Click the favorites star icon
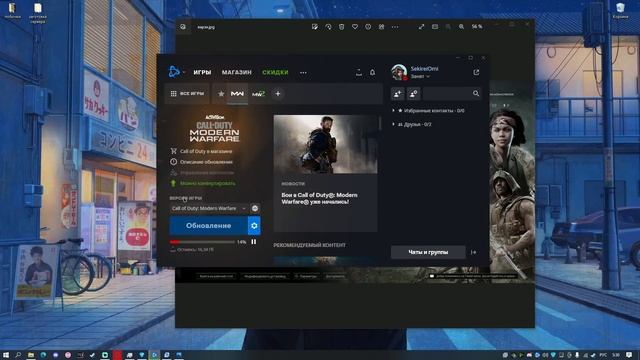Viewport: 640px width, 360px height. [x=221, y=93]
